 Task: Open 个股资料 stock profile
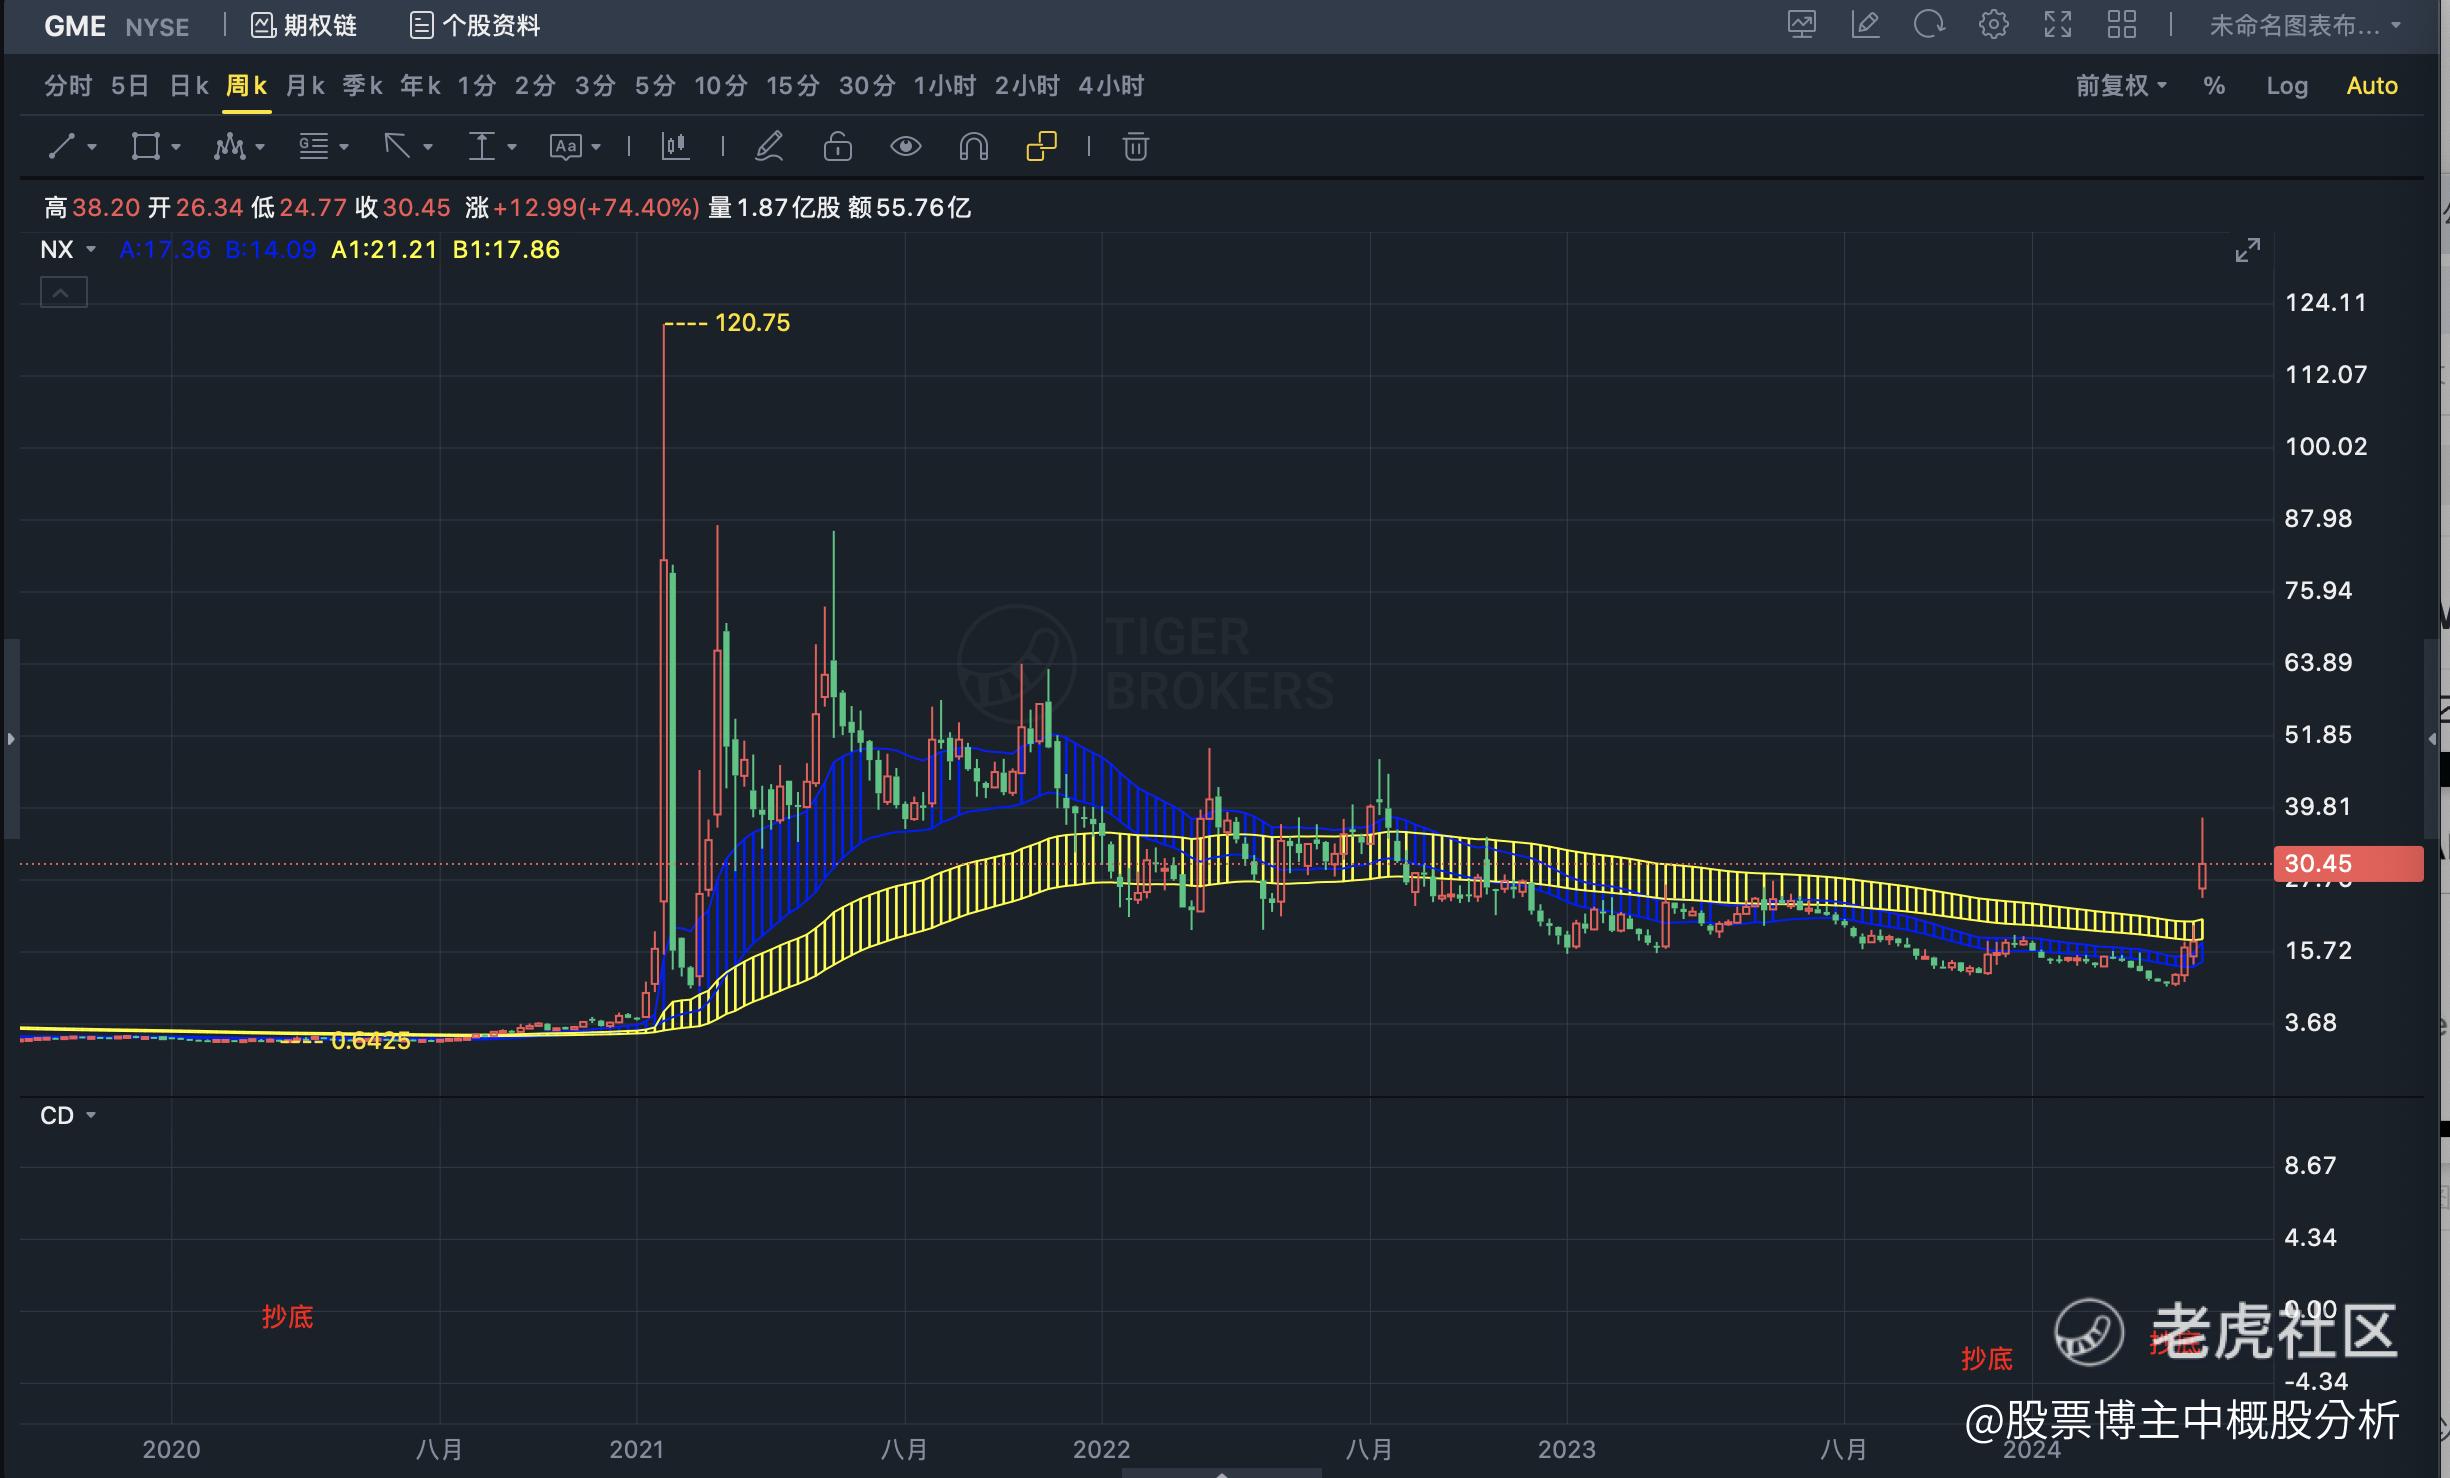[x=475, y=25]
